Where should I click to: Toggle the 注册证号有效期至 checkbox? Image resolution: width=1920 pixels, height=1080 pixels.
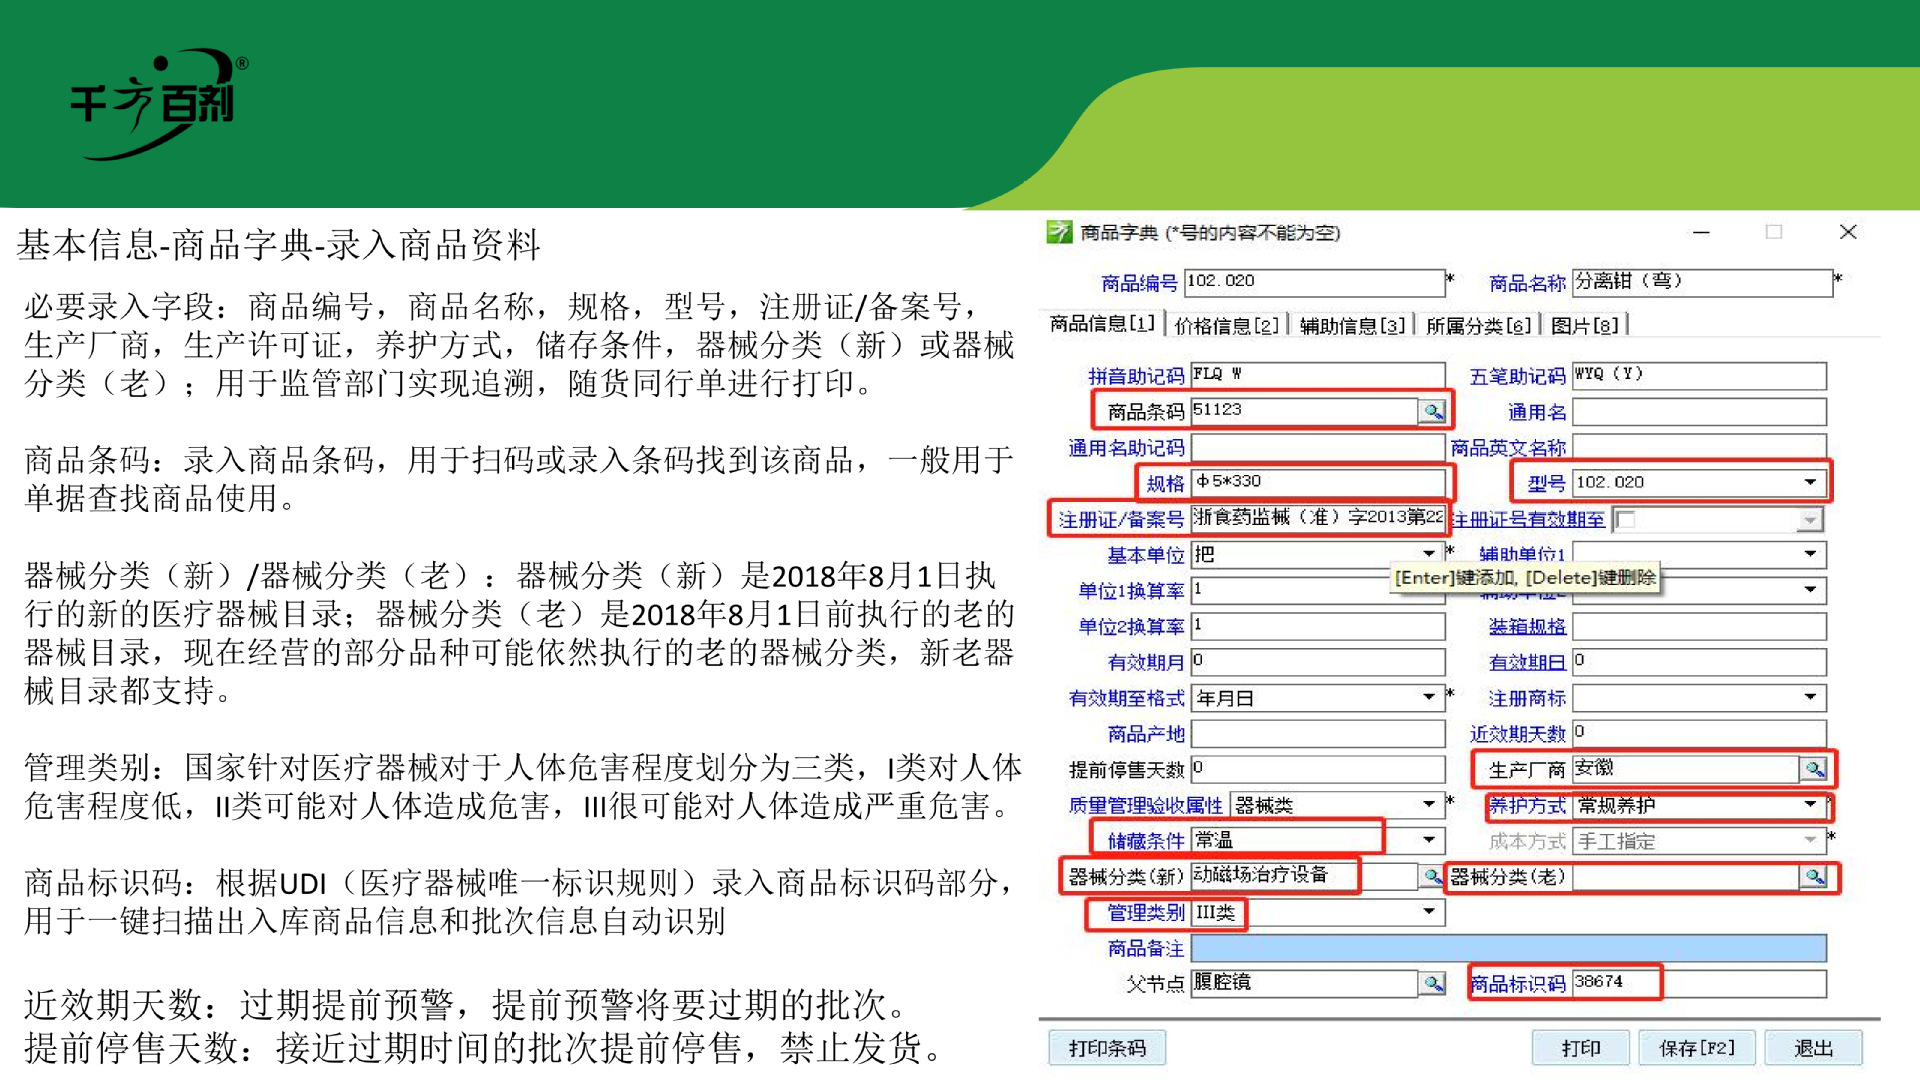(x=1627, y=519)
